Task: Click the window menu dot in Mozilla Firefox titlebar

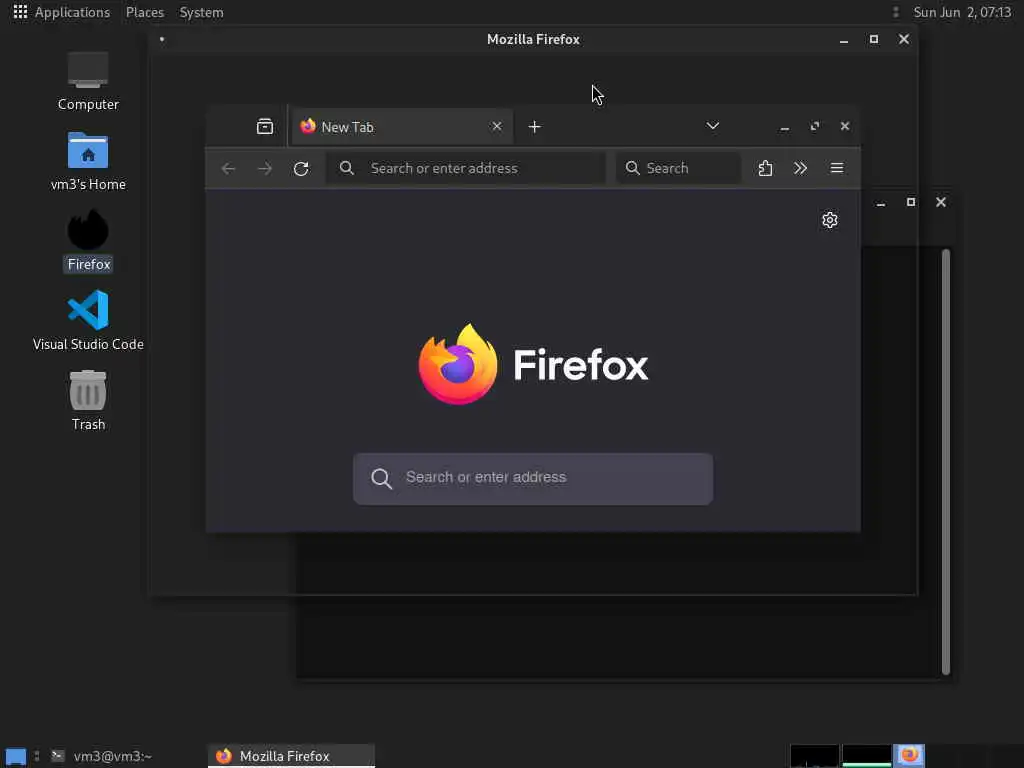Action: tap(162, 39)
